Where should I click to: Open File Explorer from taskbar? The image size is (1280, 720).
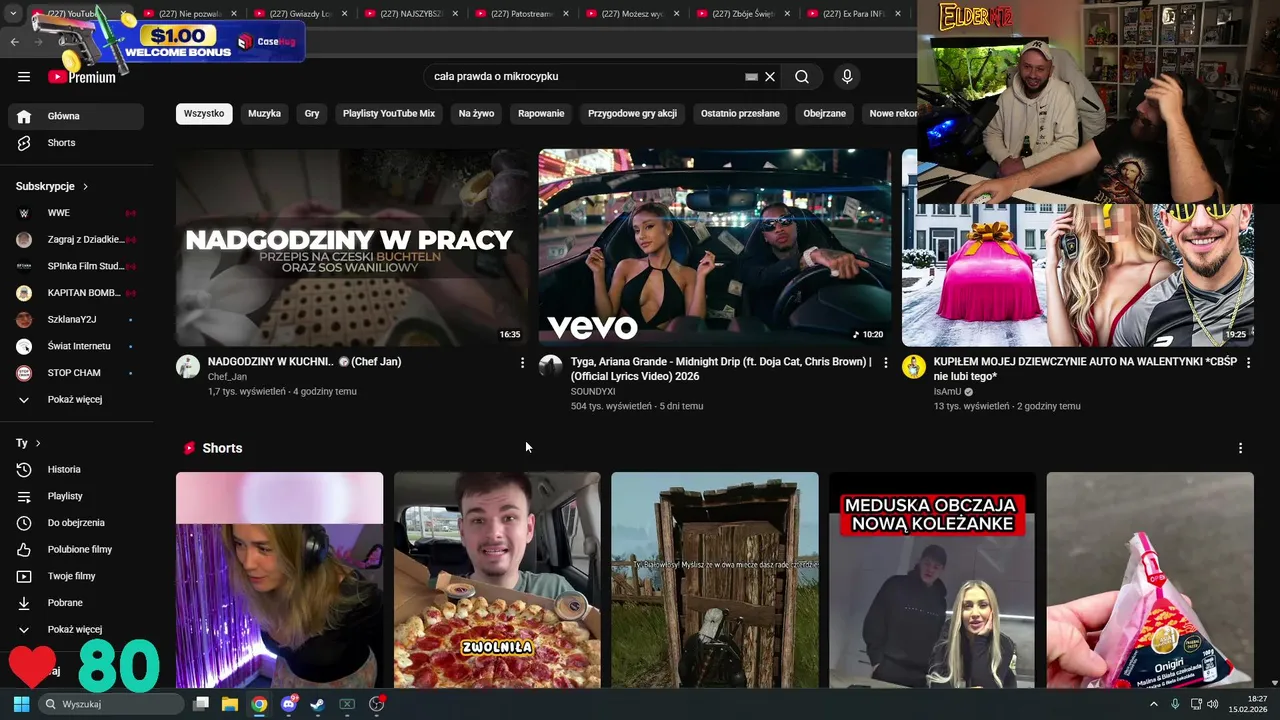(x=230, y=704)
